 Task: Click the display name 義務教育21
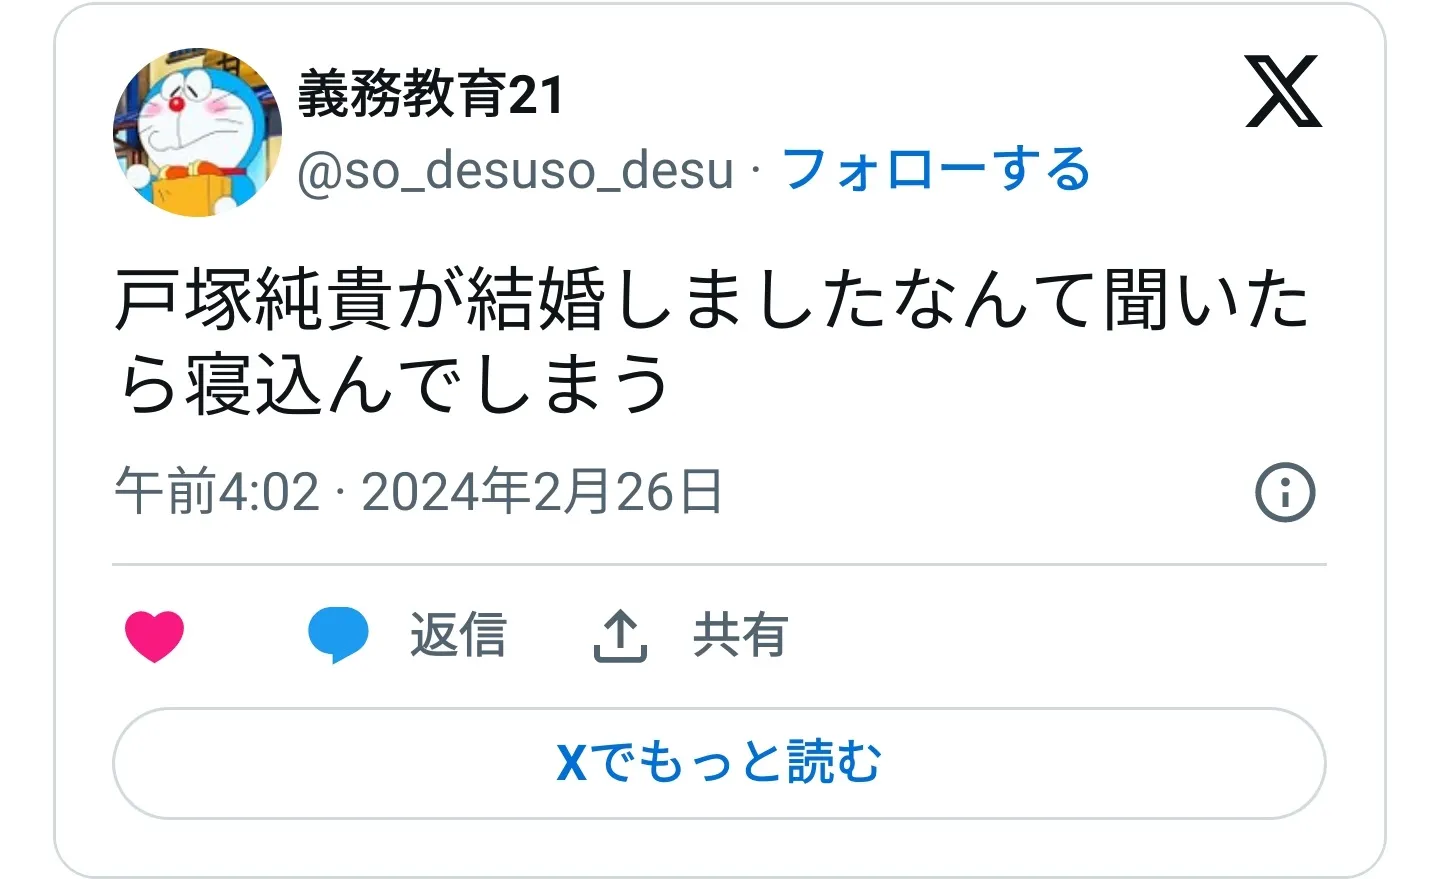(431, 95)
